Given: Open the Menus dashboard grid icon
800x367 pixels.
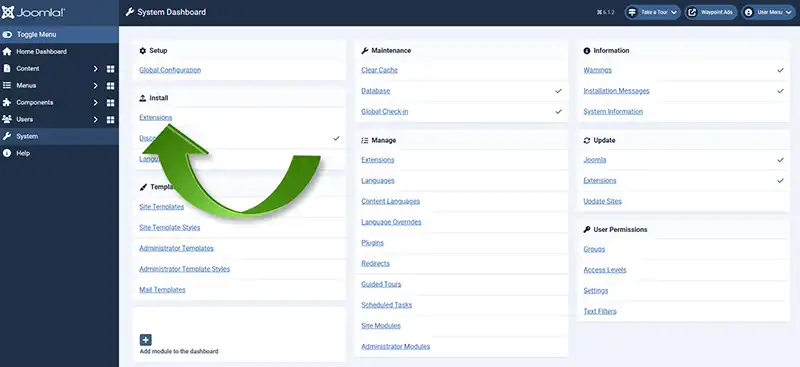Looking at the screenshot, I should click(x=110, y=86).
